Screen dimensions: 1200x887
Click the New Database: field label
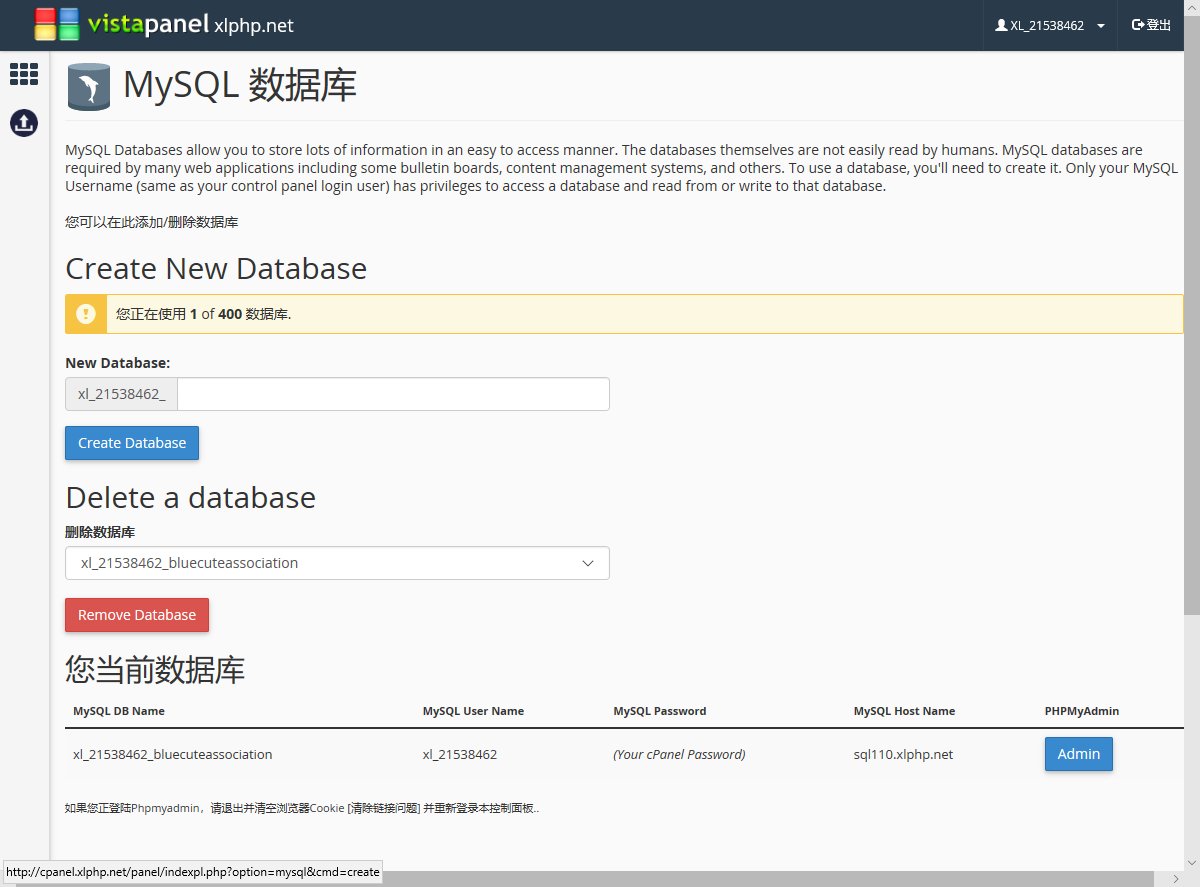117,363
